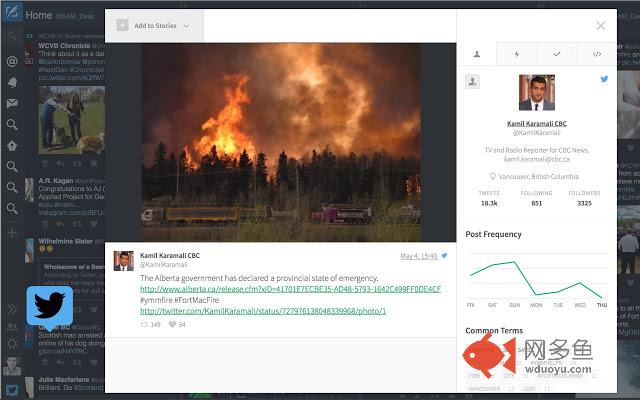Open the wildfire photo in the modal
The width and height of the screenshot is (640, 400).
(x=281, y=142)
